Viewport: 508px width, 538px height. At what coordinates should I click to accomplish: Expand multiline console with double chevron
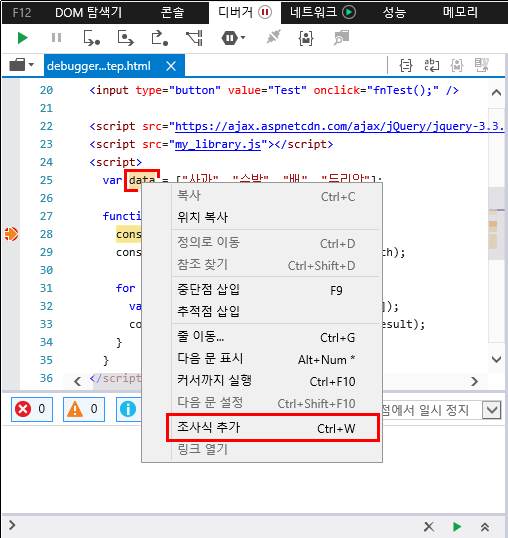point(485,526)
